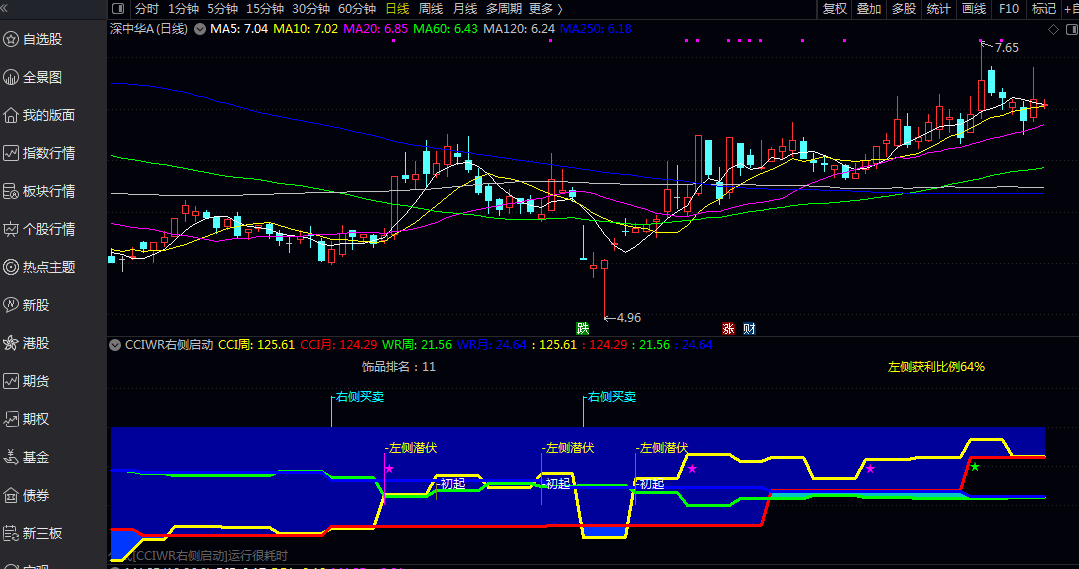The width and height of the screenshot is (1079, 569).
Task: Click the 4.96 low price label
Action: click(629, 318)
